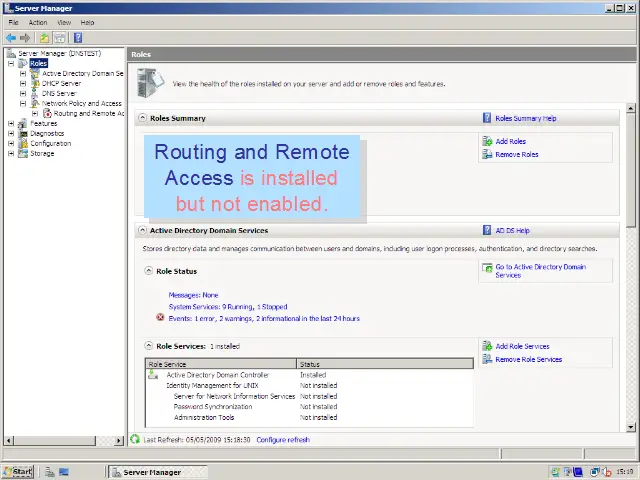Click the Server Manager taskbar button

158,472
